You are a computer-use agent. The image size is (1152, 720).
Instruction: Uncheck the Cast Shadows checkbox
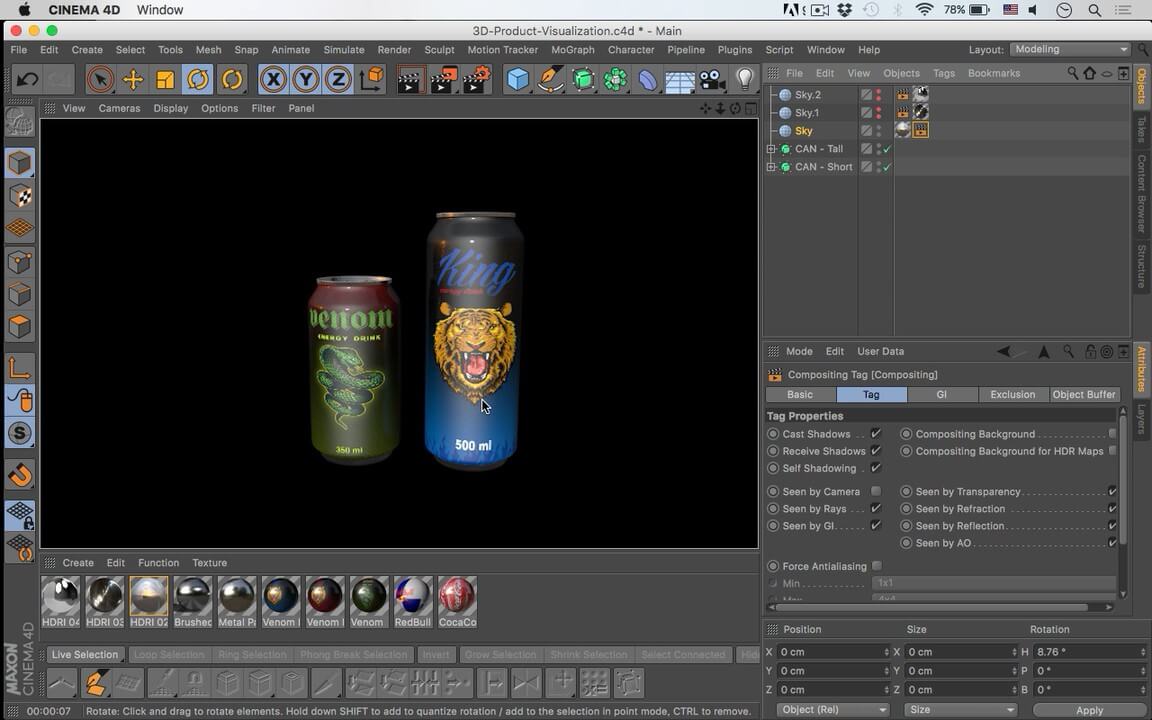click(876, 434)
